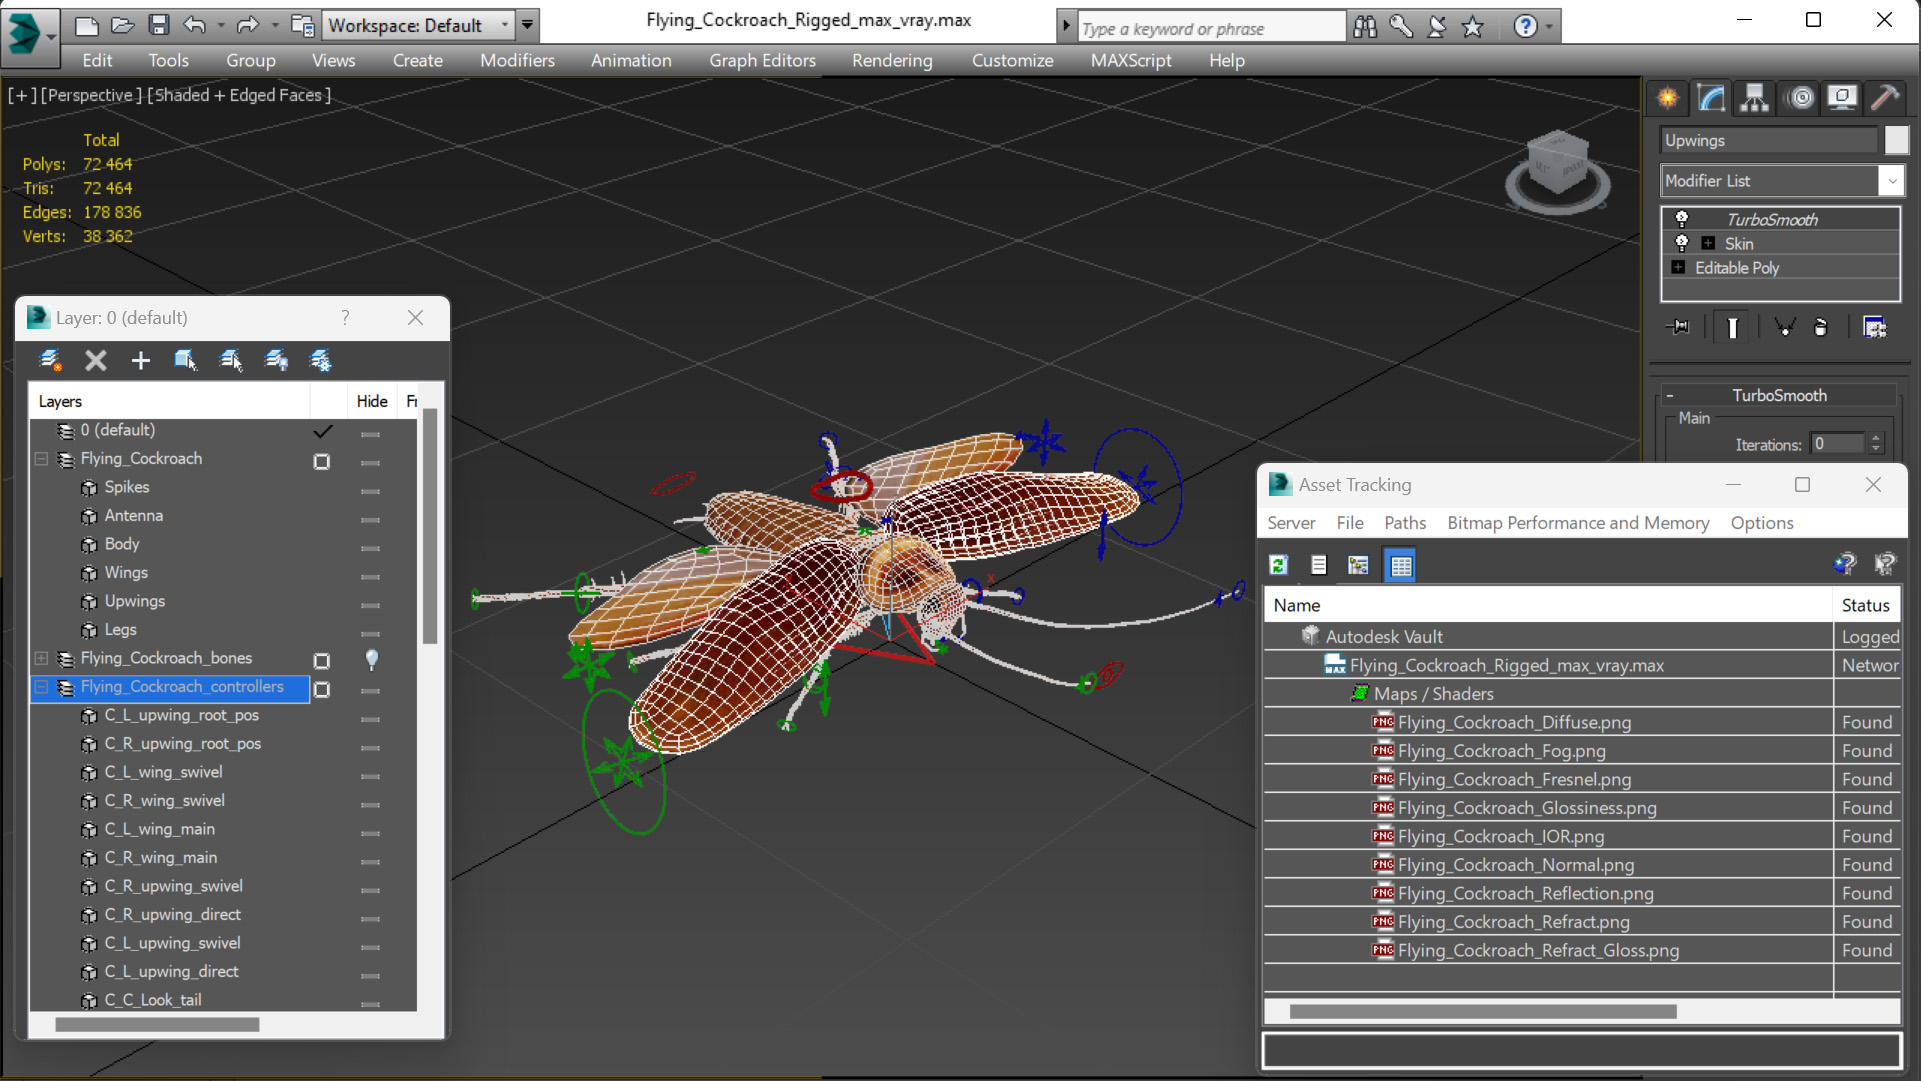Click the Pin Stack icon
The width and height of the screenshot is (1921, 1081).
pos(1680,327)
